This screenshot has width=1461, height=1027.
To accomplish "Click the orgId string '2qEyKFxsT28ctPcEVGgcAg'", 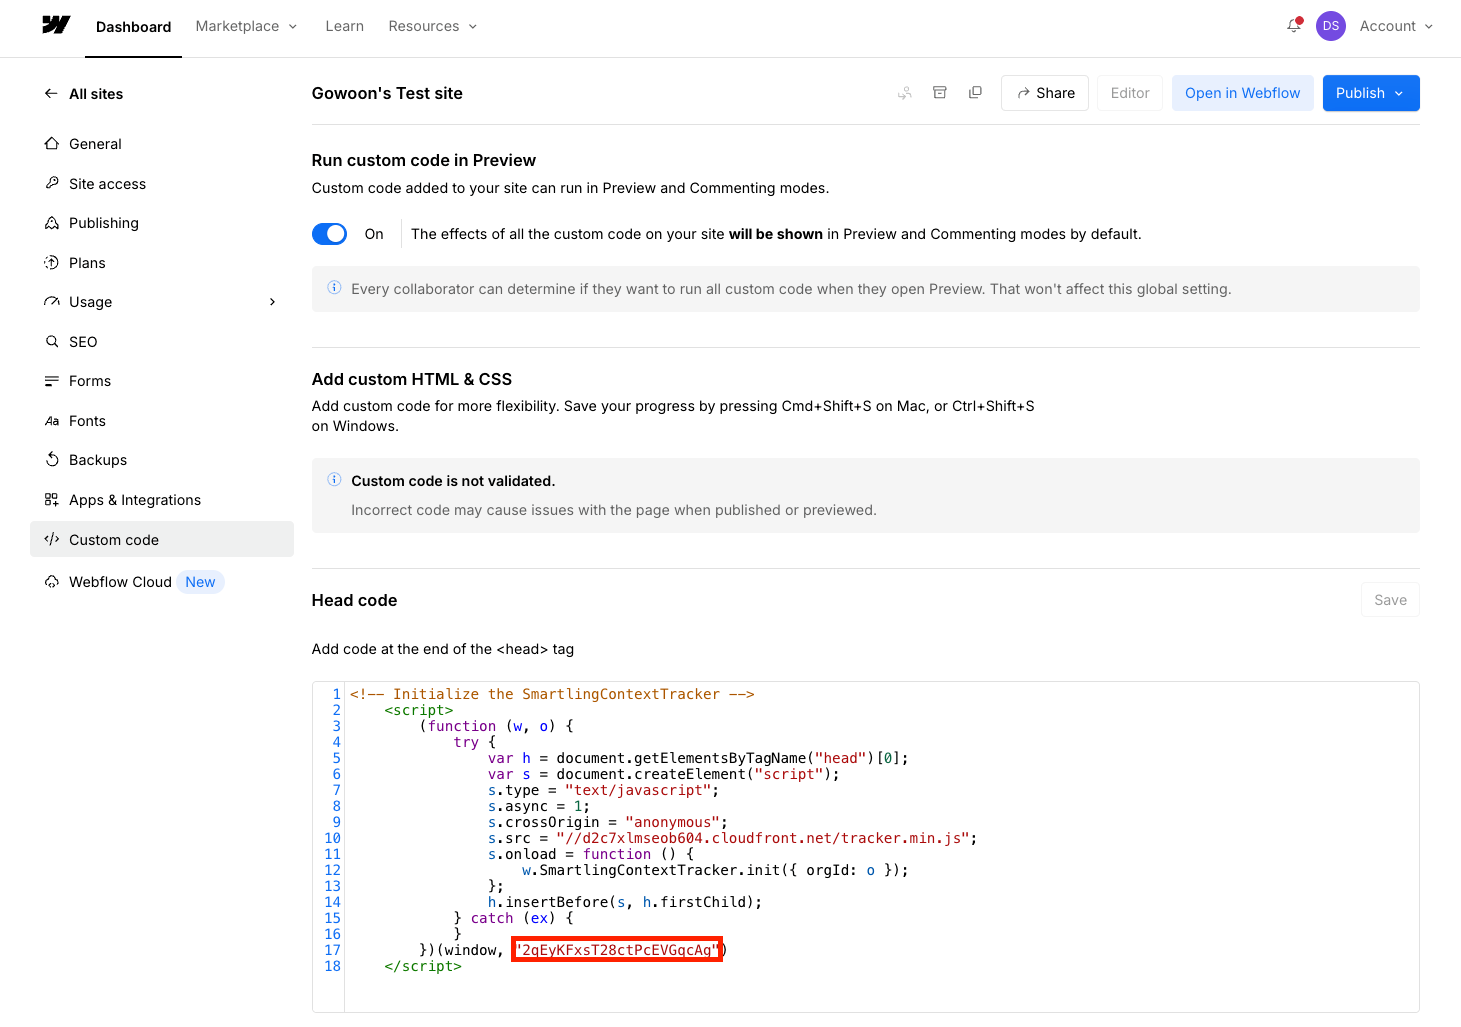I will click(x=617, y=950).
